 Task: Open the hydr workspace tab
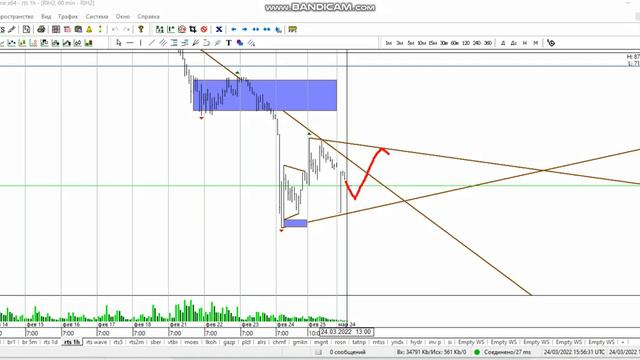416,342
